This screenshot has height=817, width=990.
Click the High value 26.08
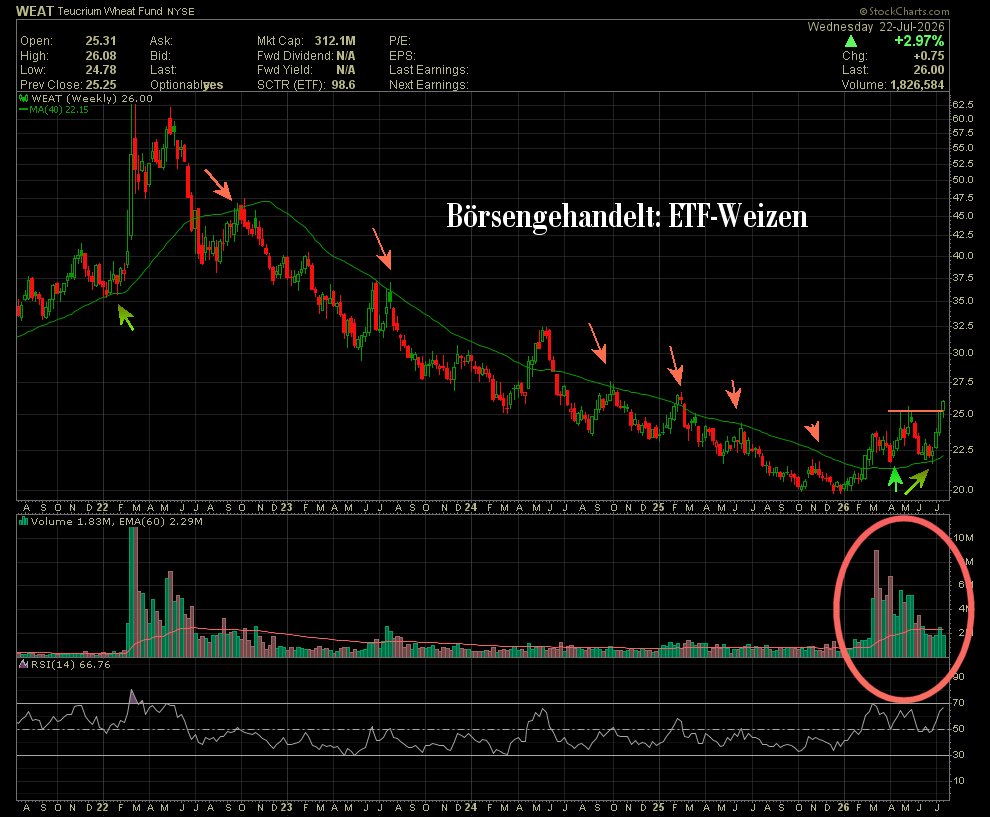click(x=101, y=56)
